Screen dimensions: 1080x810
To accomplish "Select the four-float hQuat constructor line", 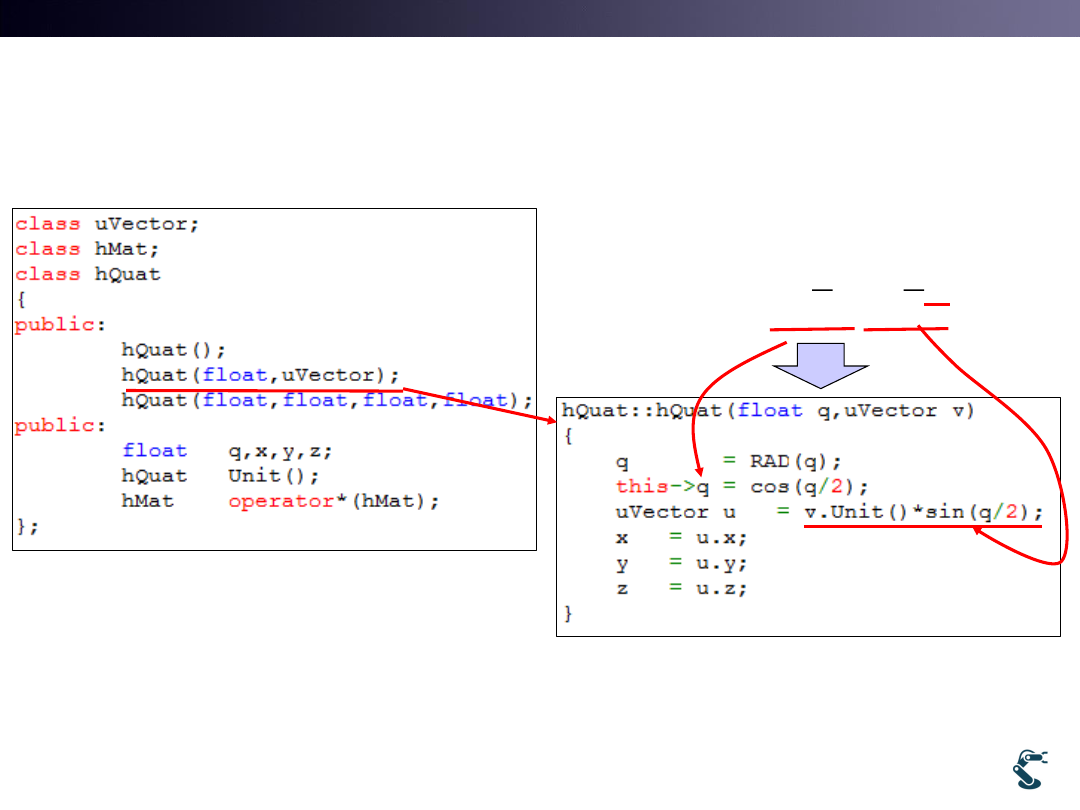I will [x=327, y=400].
